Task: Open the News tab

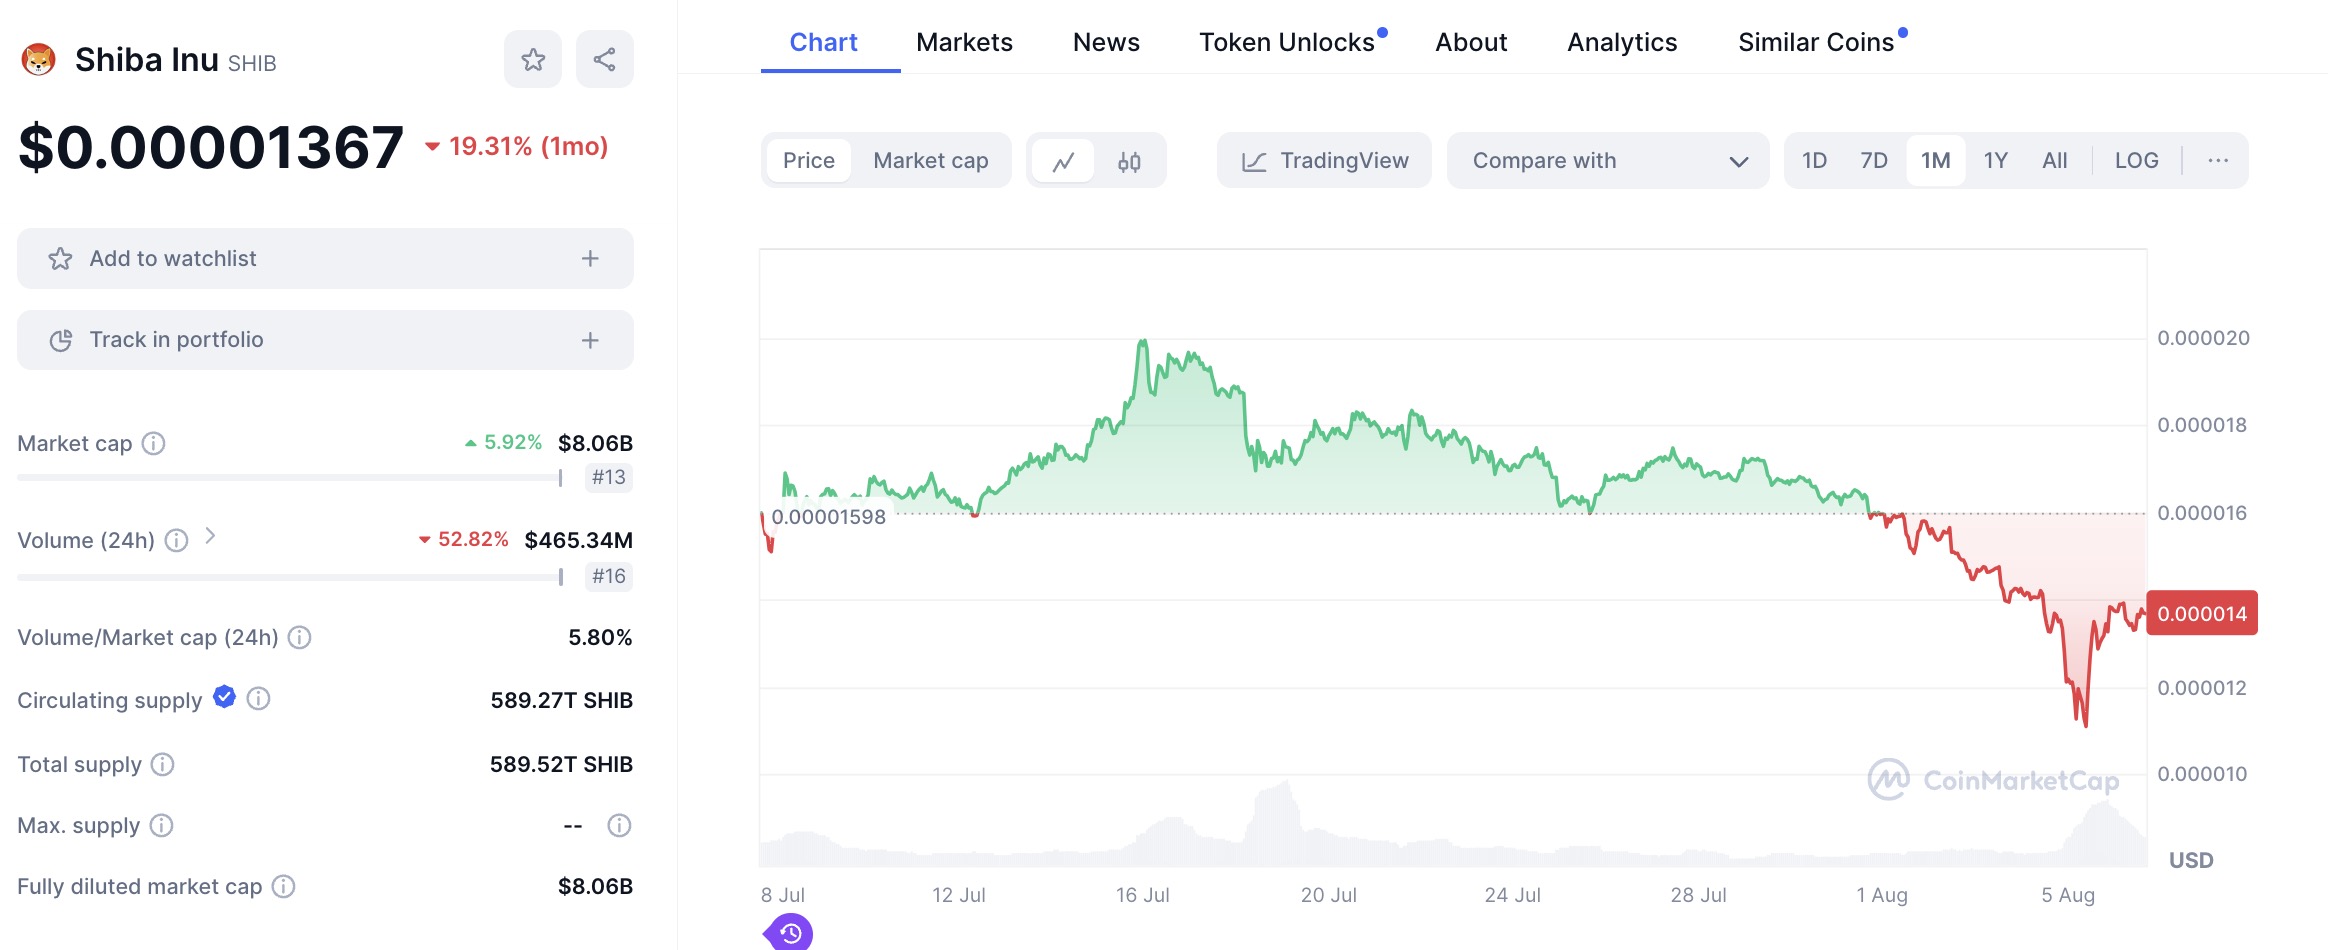Action: 1106,42
